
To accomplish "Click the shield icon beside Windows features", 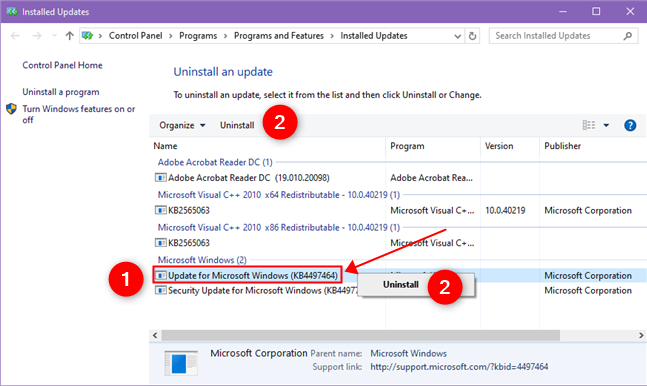I will (x=11, y=109).
